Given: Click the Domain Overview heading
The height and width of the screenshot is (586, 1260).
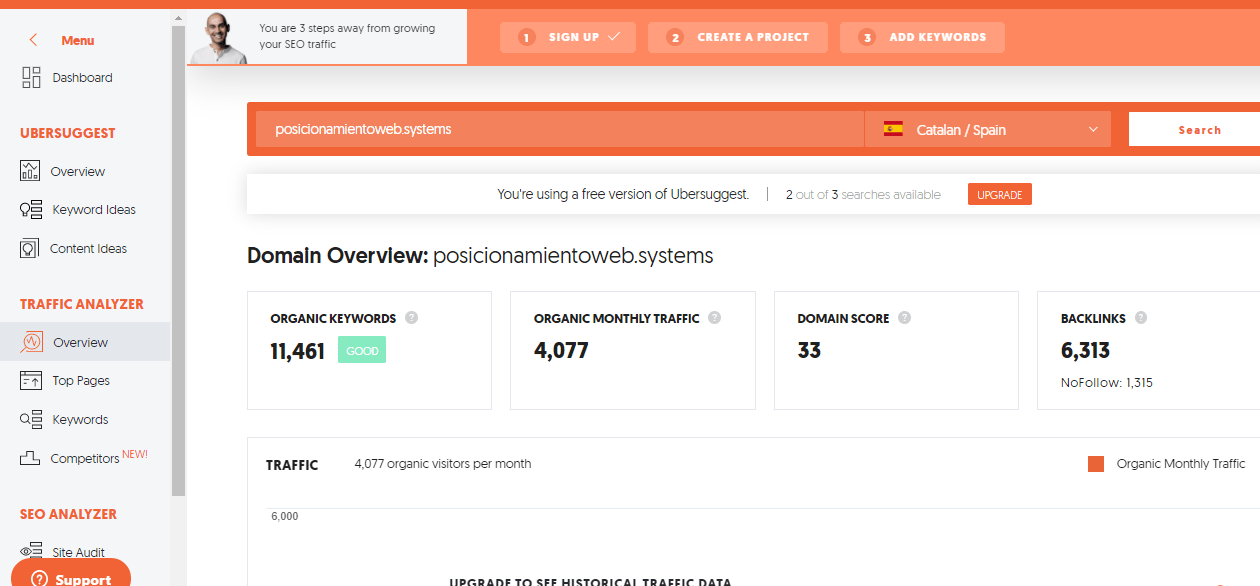Looking at the screenshot, I should pyautogui.click(x=480, y=256).
